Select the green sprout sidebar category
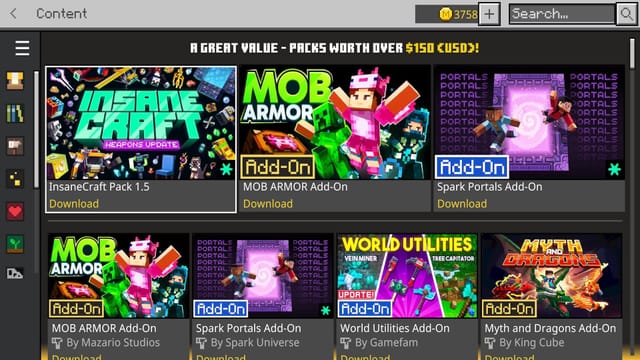The height and width of the screenshot is (360, 640). pyautogui.click(x=15, y=244)
